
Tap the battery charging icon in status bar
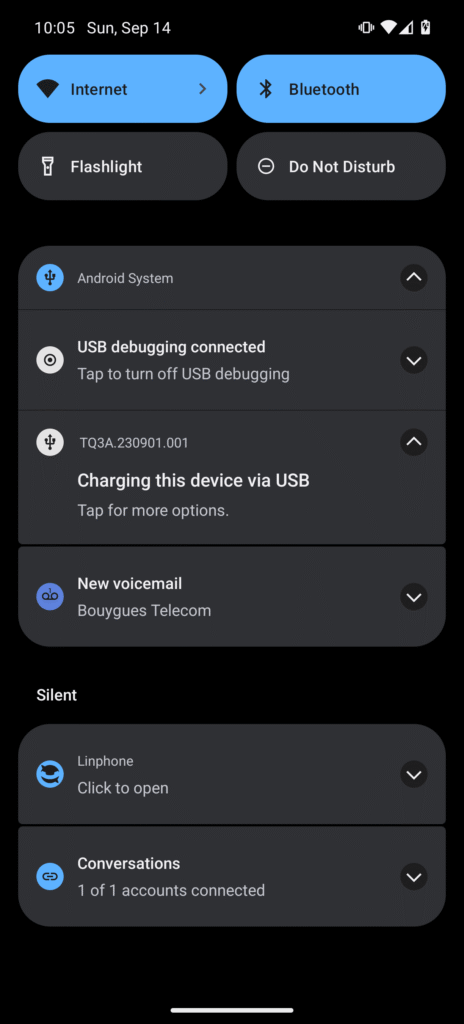click(x=425, y=27)
